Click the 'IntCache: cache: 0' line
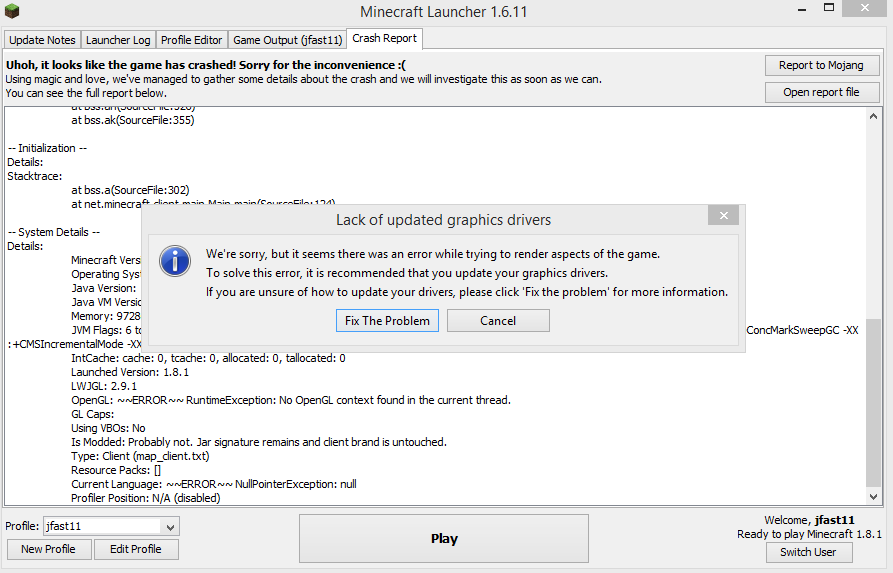The width and height of the screenshot is (893, 573). [208, 358]
